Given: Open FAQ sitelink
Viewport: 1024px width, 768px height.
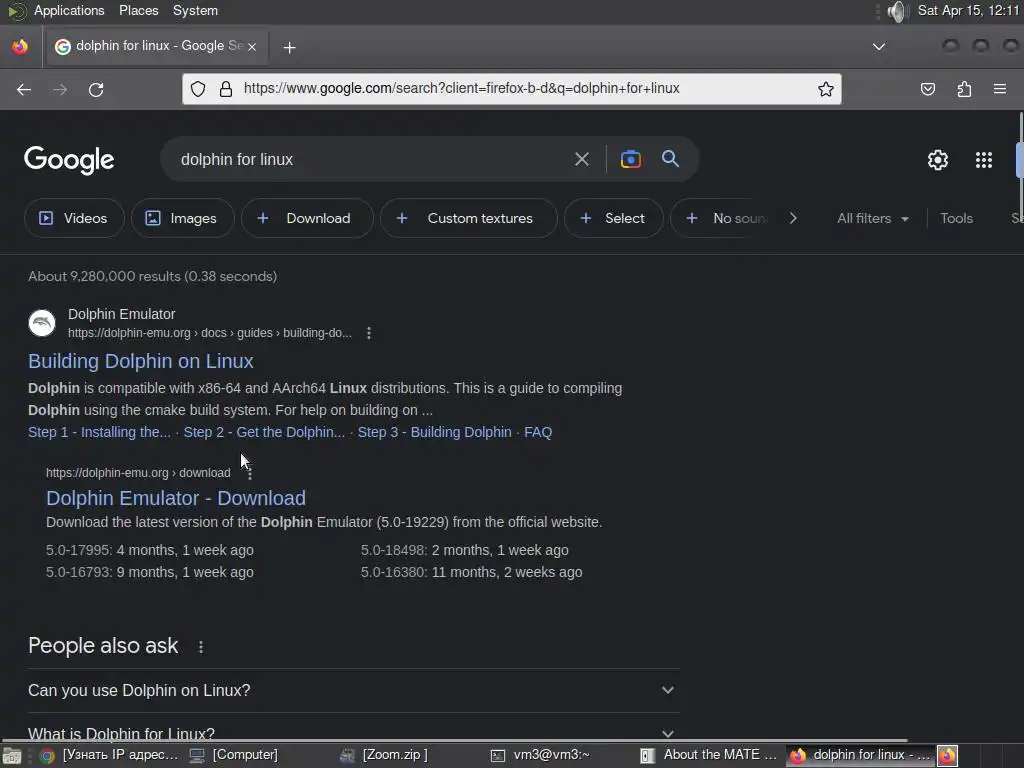Looking at the screenshot, I should (538, 432).
